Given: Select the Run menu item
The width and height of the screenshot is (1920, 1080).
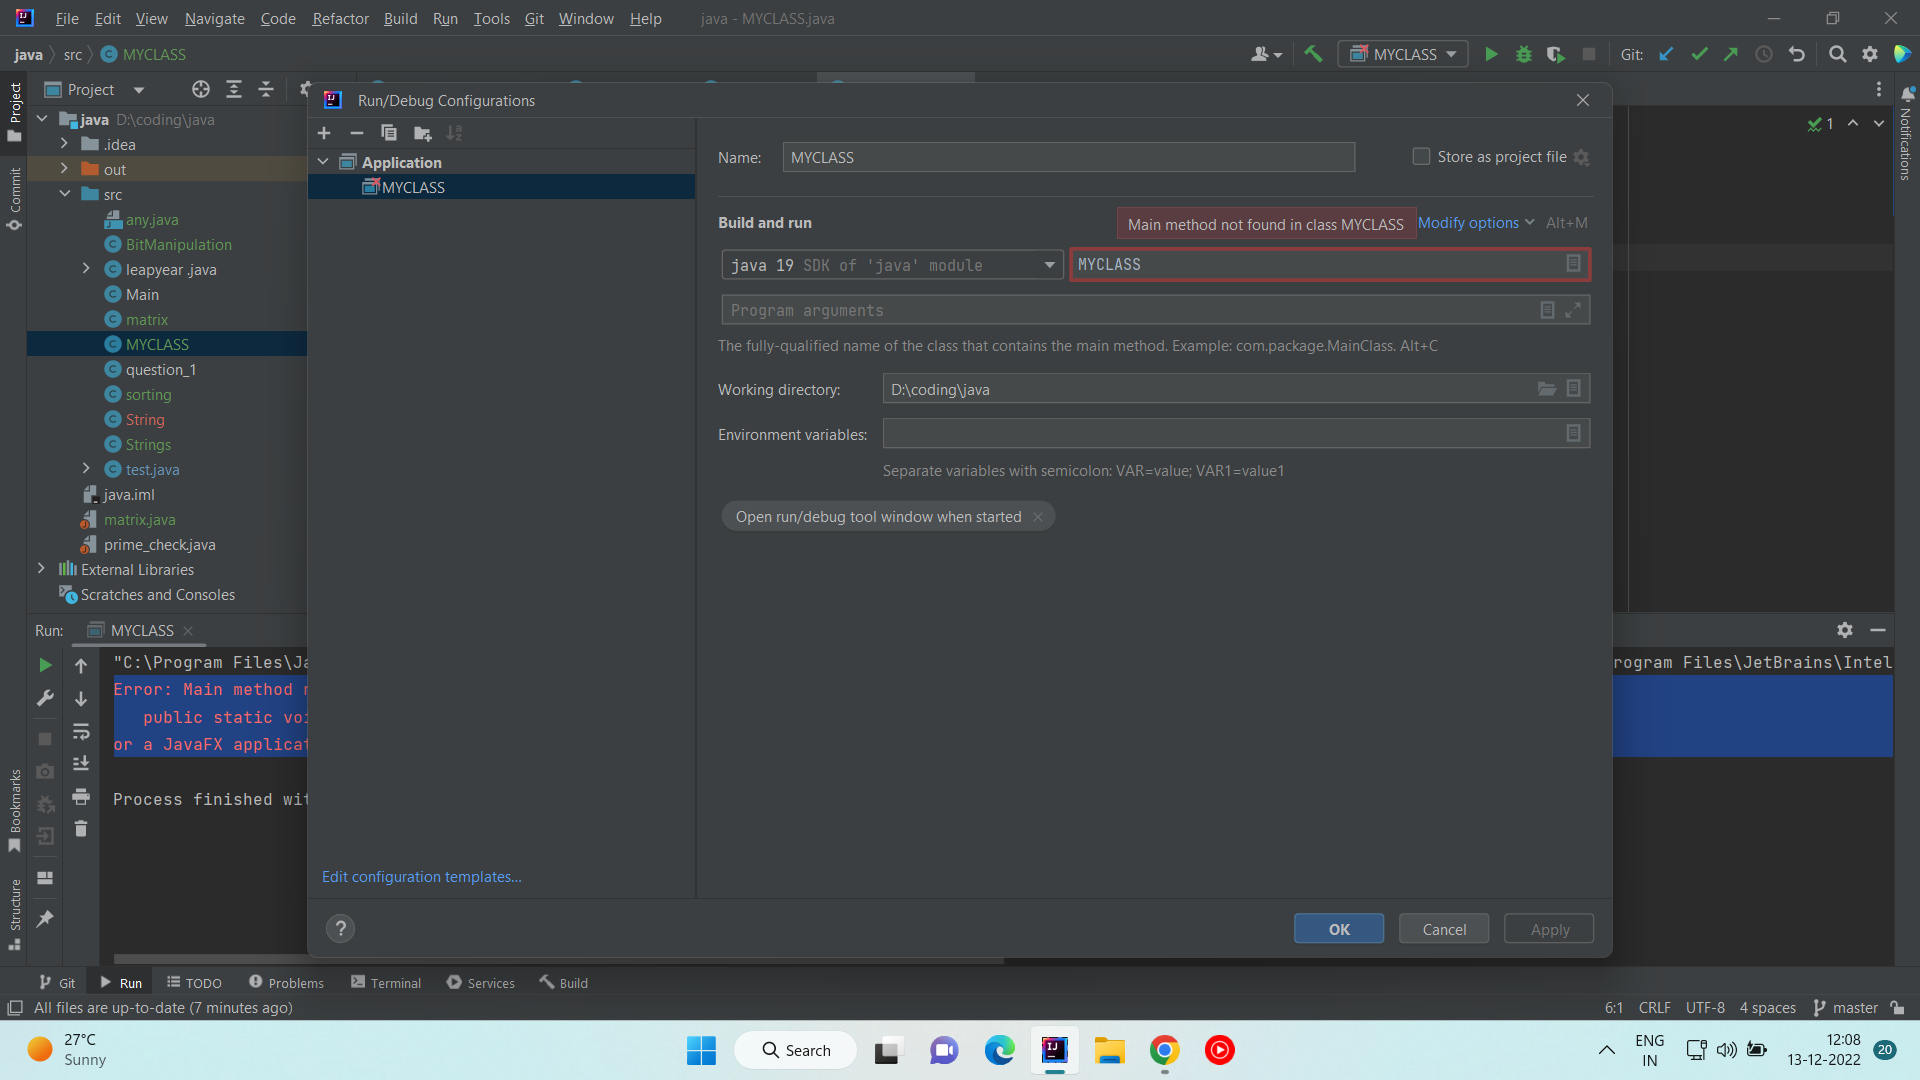Looking at the screenshot, I should click(x=447, y=17).
